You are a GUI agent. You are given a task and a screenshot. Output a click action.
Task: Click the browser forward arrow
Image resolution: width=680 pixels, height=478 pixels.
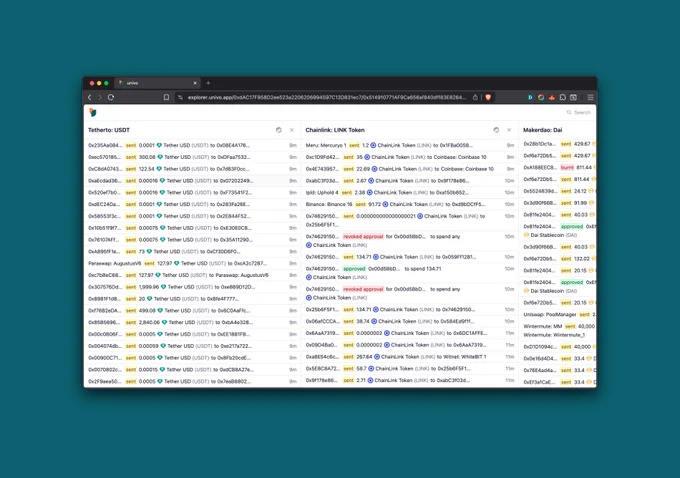[x=100, y=97]
